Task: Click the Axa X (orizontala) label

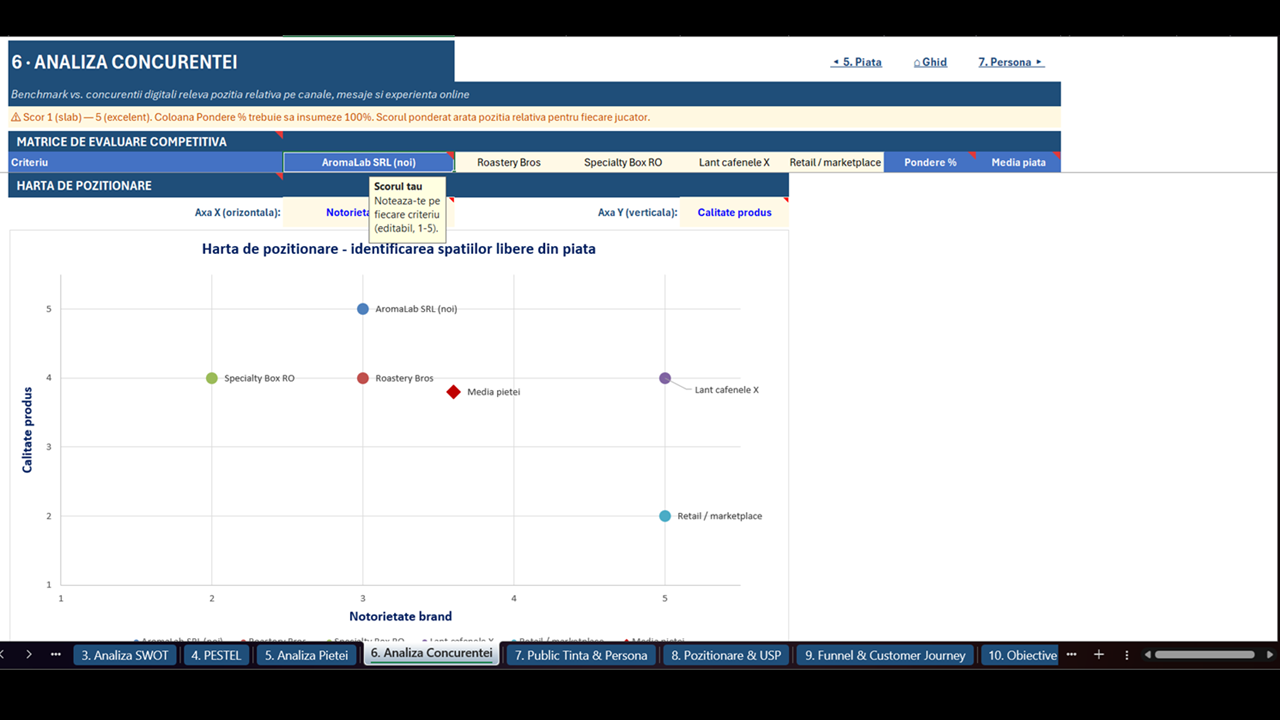Action: pos(237,212)
